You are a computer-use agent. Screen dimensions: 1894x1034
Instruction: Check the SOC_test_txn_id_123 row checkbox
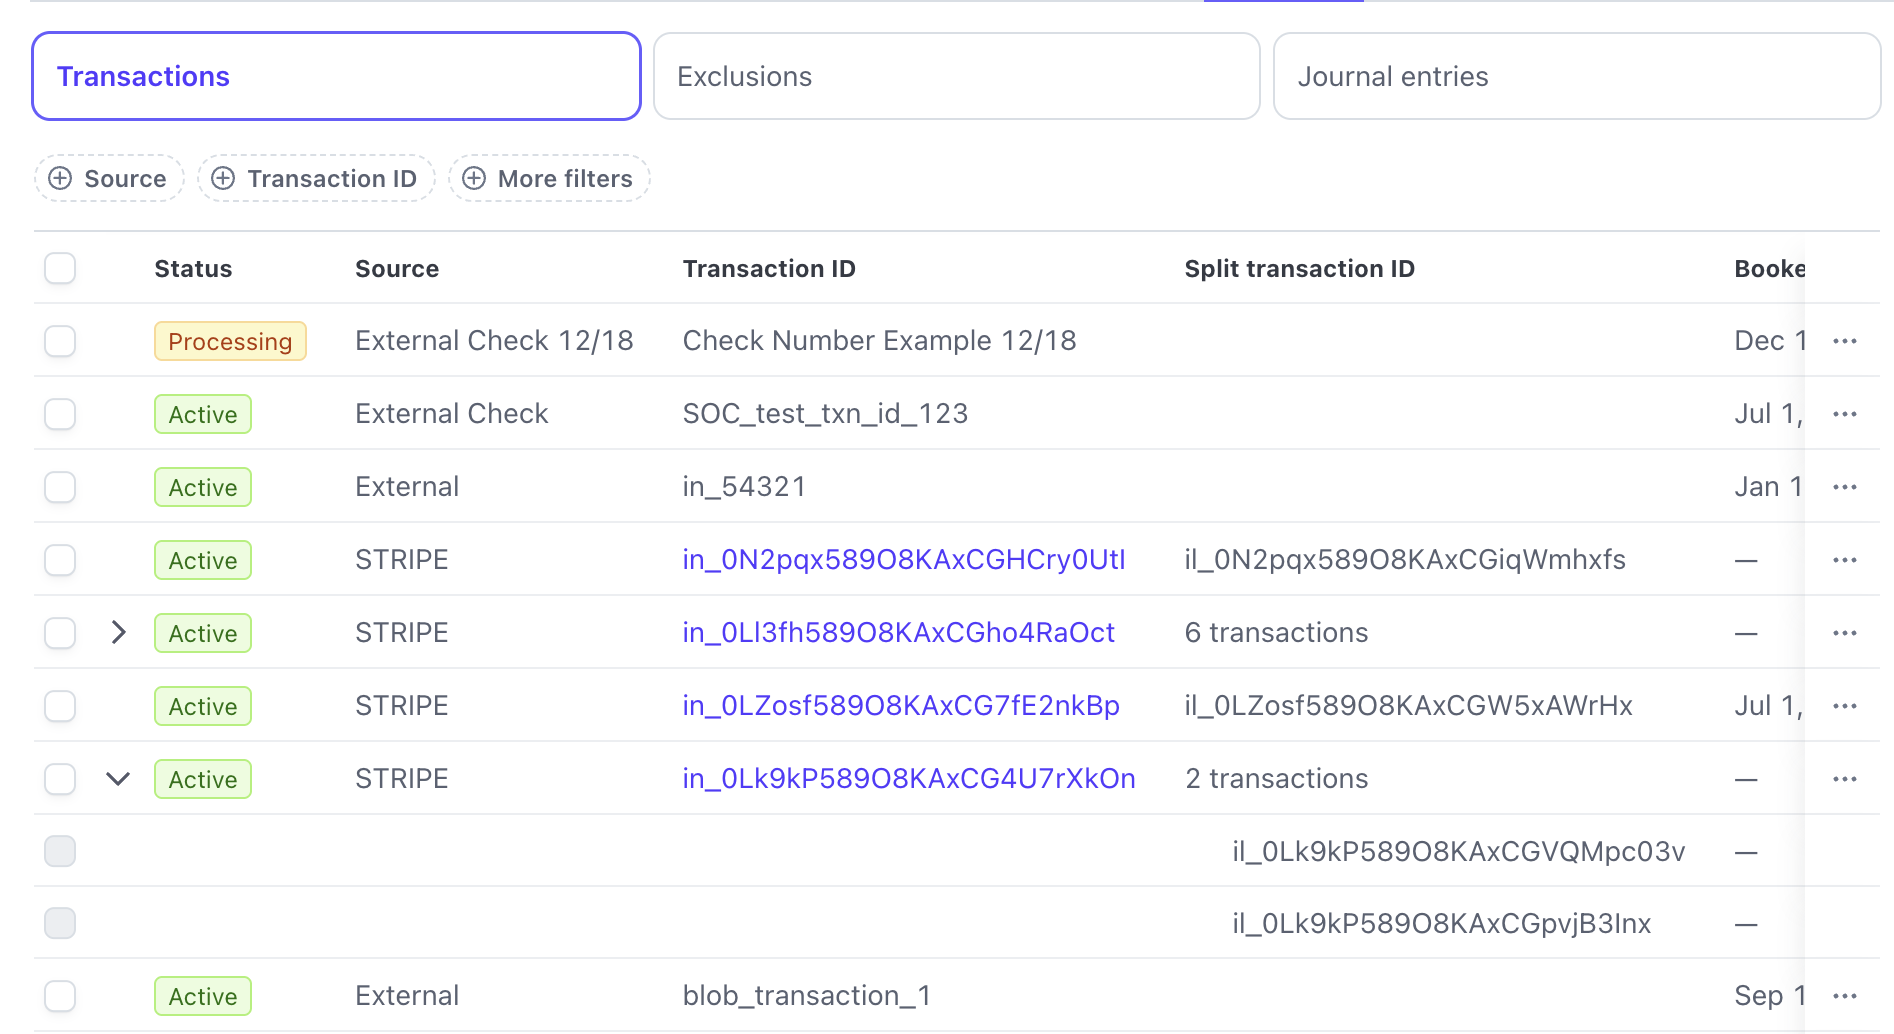(60, 413)
